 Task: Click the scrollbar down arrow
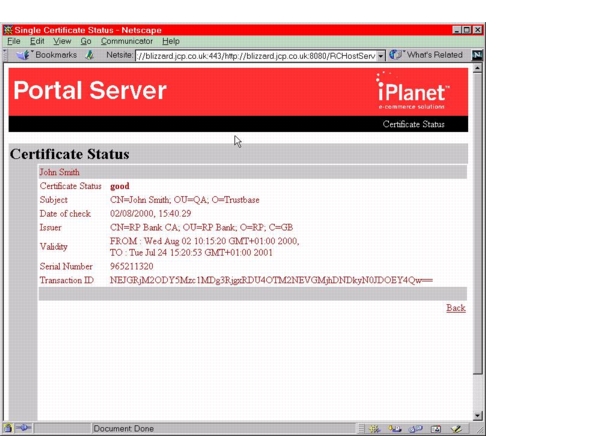[x=477, y=416]
